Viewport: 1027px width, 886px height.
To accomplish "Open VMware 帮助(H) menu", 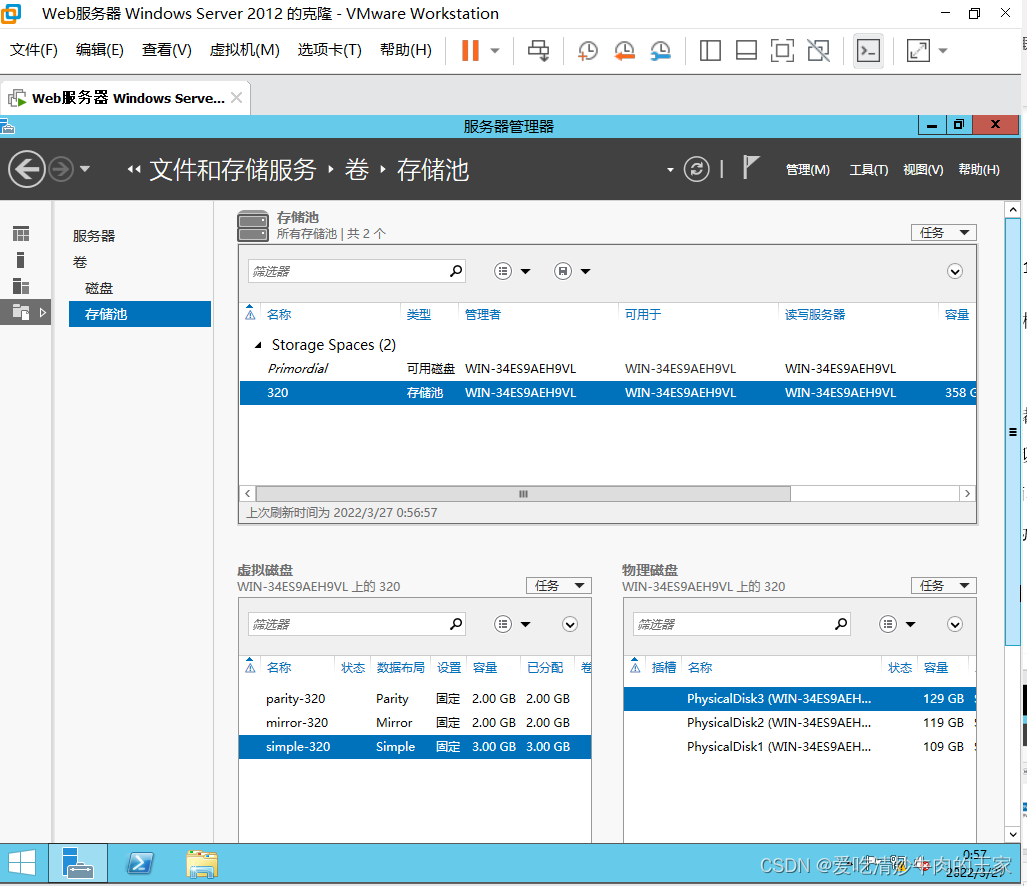I will click(405, 50).
